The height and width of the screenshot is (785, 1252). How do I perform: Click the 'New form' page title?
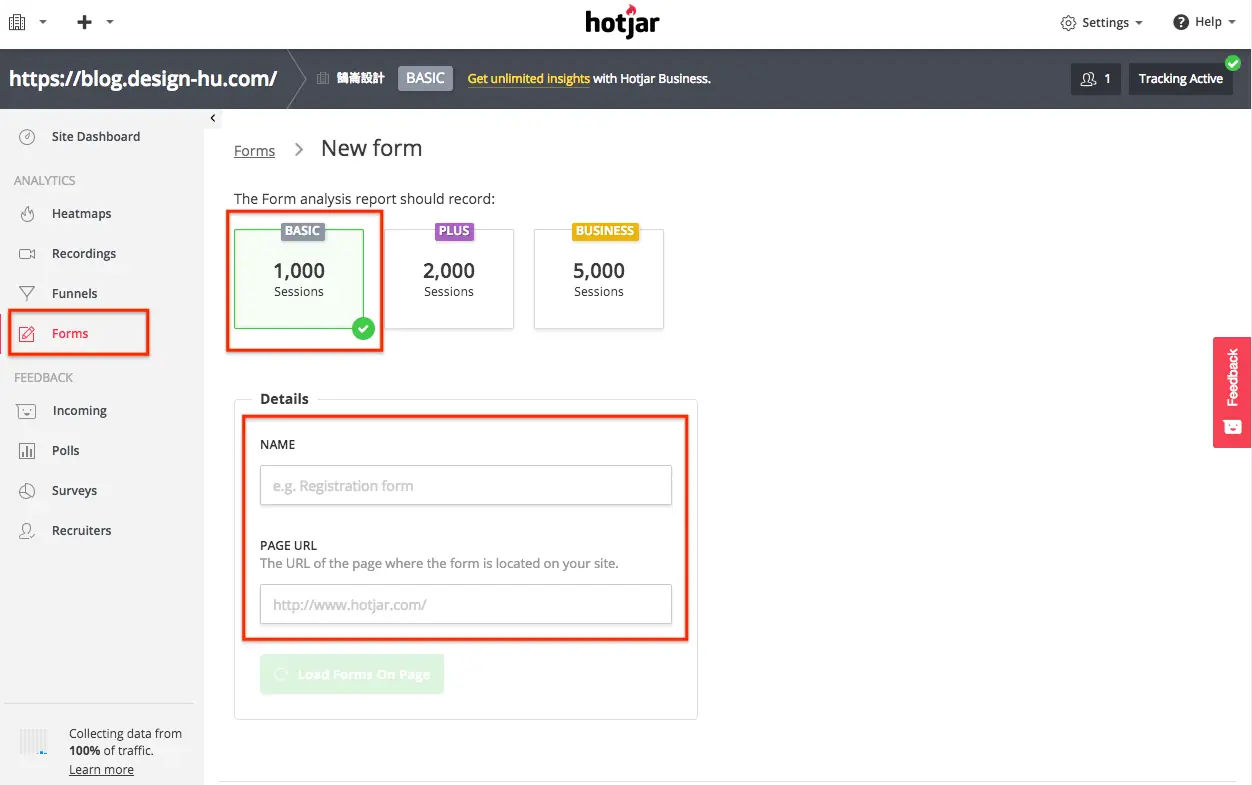[371, 148]
